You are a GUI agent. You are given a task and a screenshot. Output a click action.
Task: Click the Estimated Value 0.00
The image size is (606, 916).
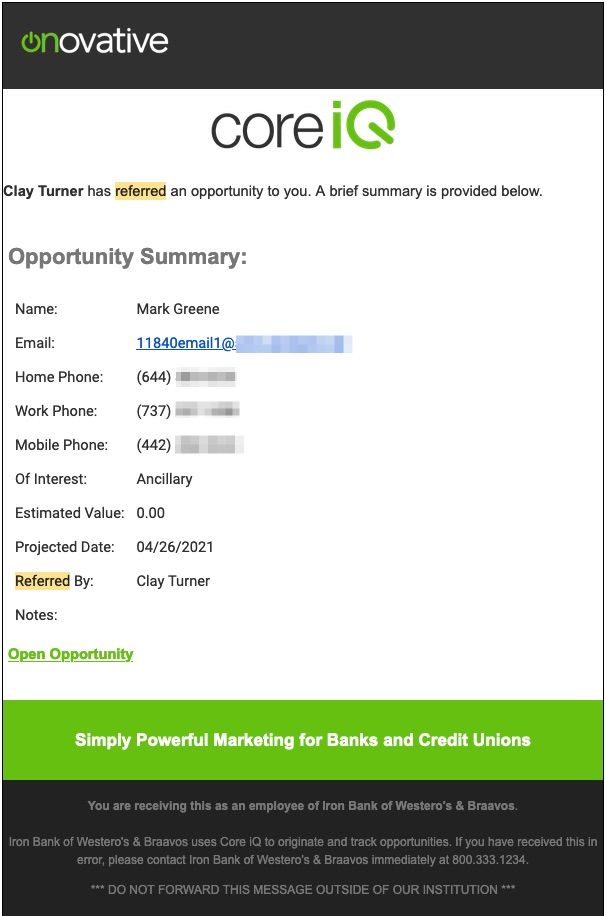coord(150,513)
